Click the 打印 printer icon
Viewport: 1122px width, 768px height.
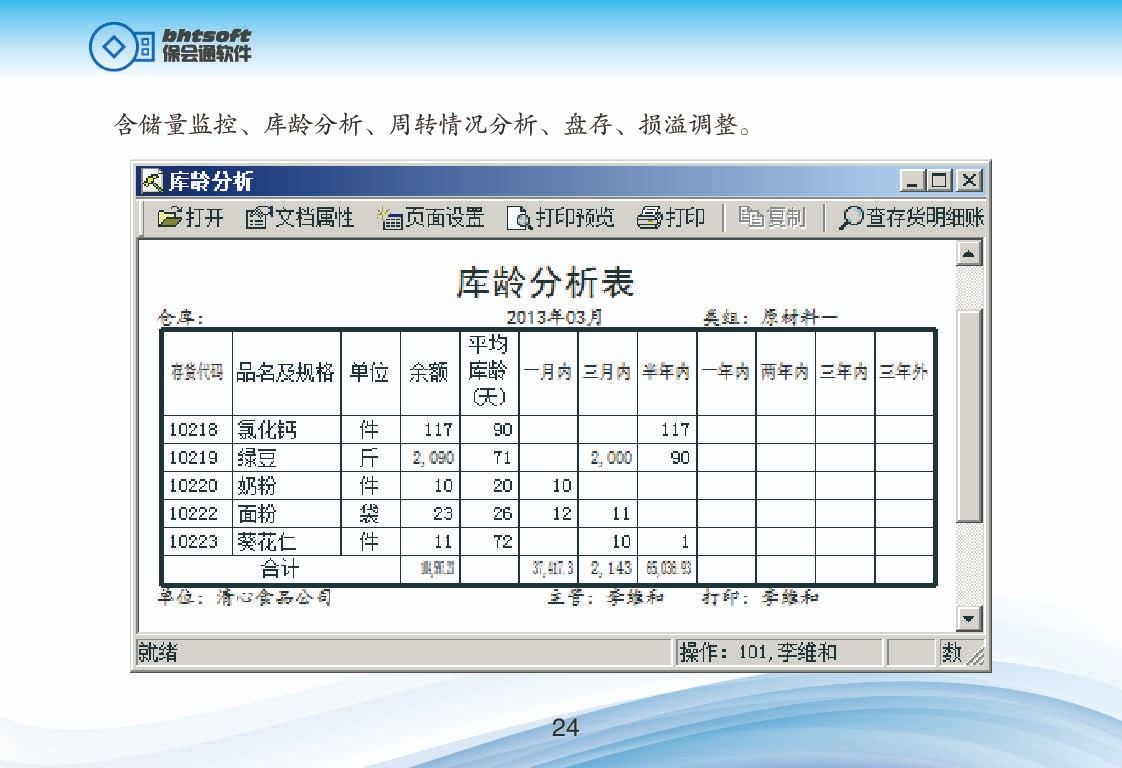(650, 217)
